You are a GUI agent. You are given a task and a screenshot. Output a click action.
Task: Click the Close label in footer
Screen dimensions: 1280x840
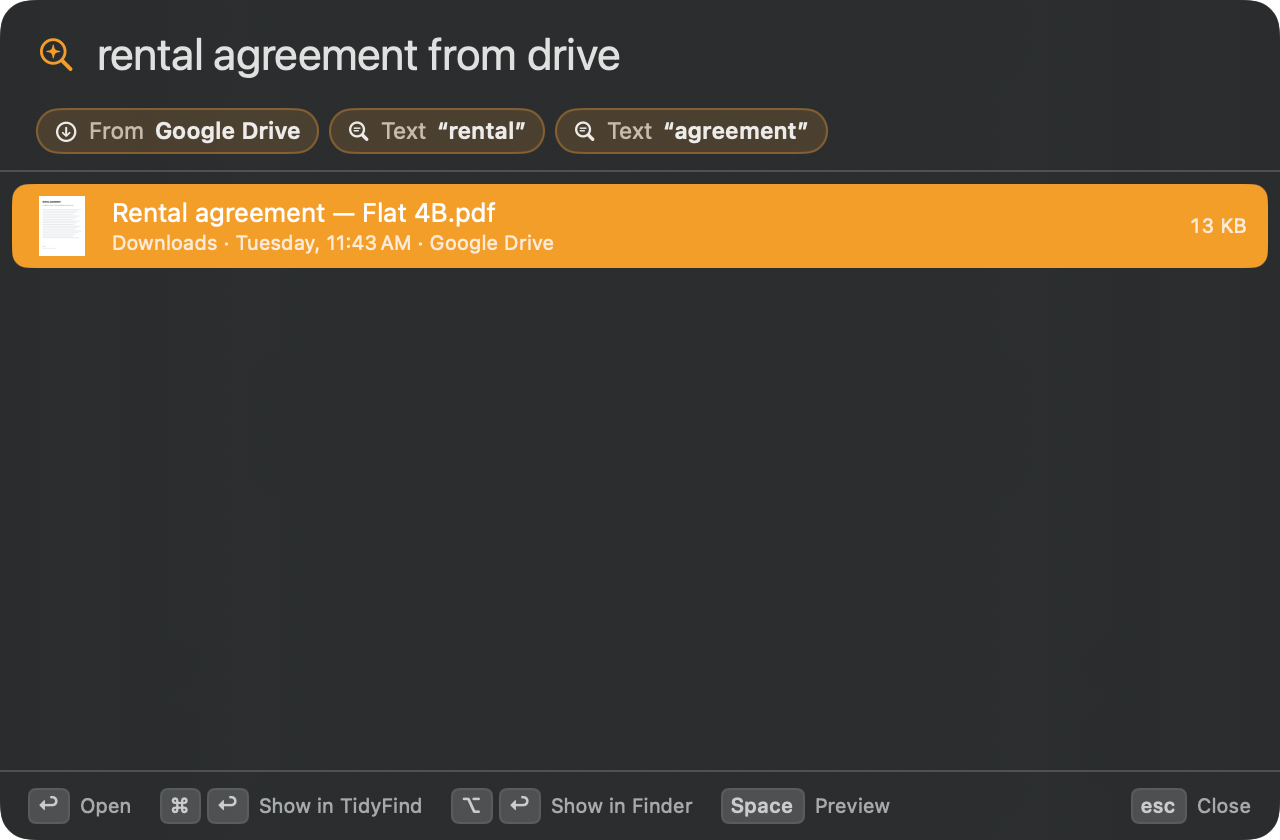(x=1224, y=806)
